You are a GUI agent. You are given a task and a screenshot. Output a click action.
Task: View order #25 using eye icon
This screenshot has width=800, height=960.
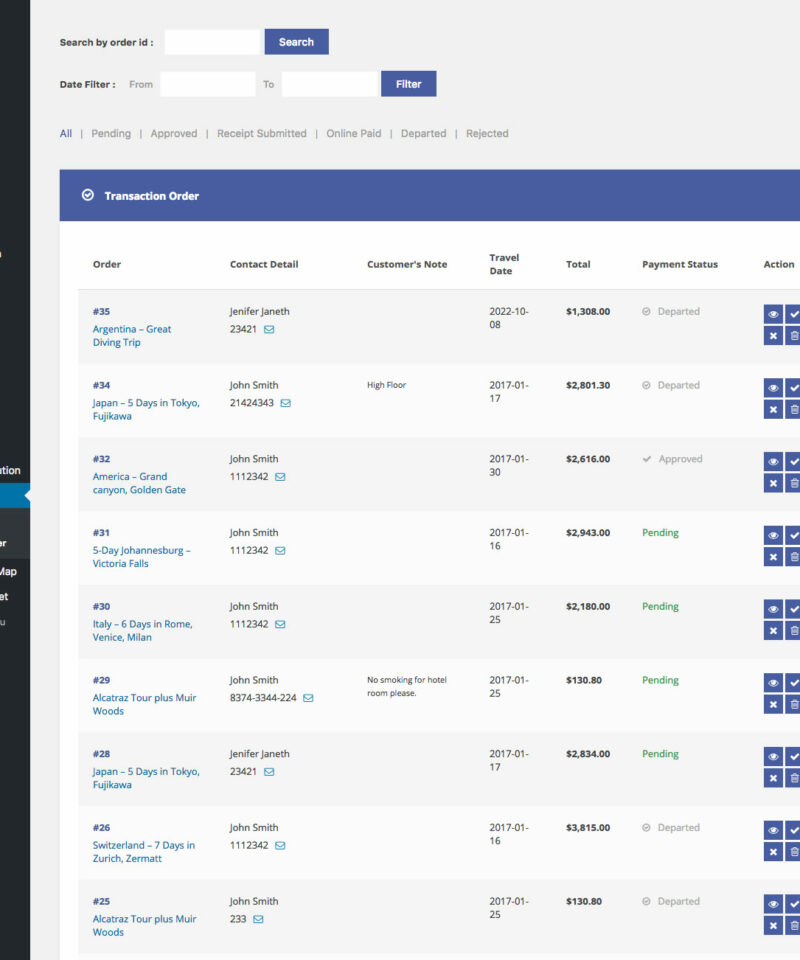[773, 904]
